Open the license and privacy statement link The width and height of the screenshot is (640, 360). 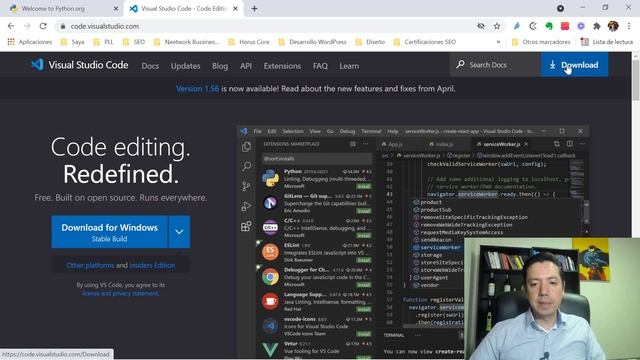click(120, 293)
